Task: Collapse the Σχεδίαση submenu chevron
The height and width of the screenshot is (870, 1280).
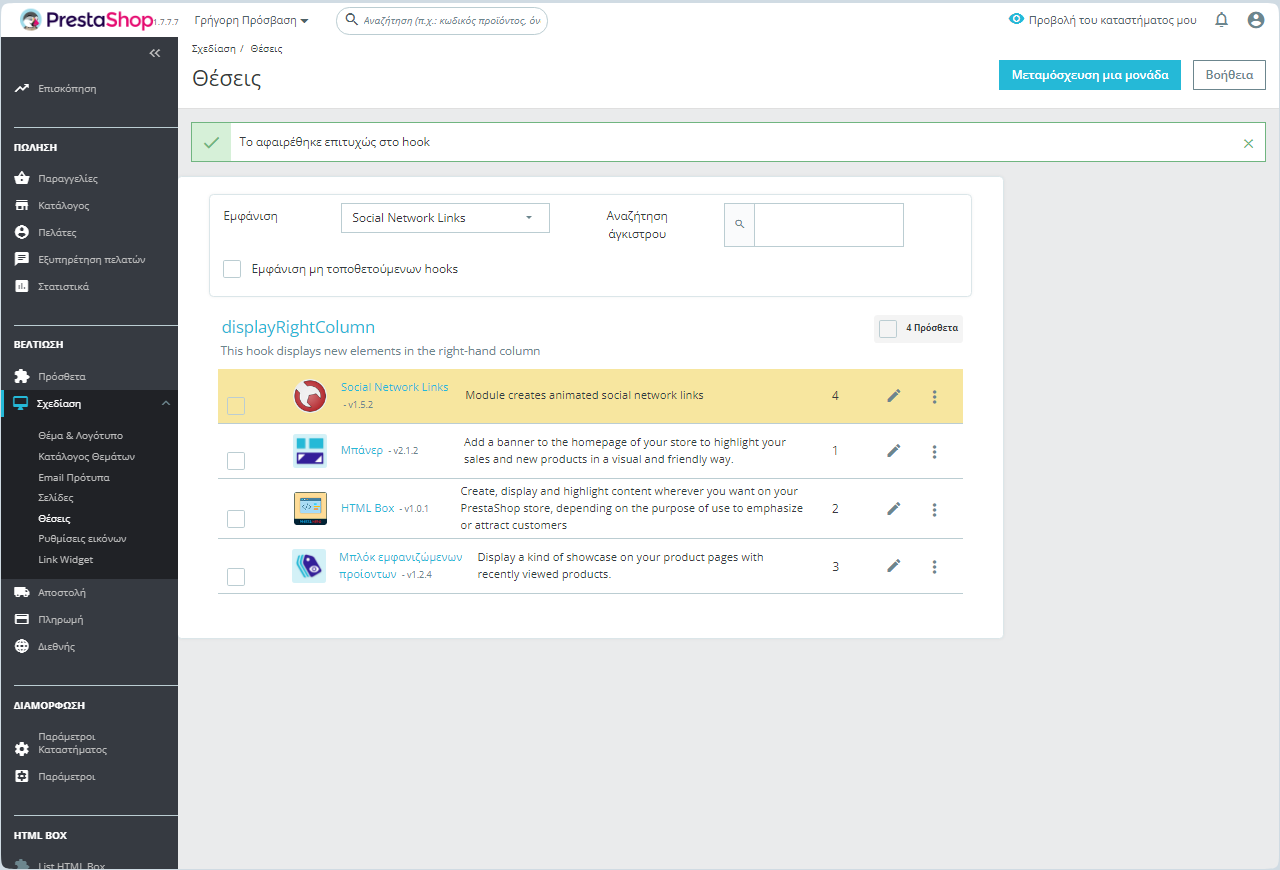Action: point(166,403)
